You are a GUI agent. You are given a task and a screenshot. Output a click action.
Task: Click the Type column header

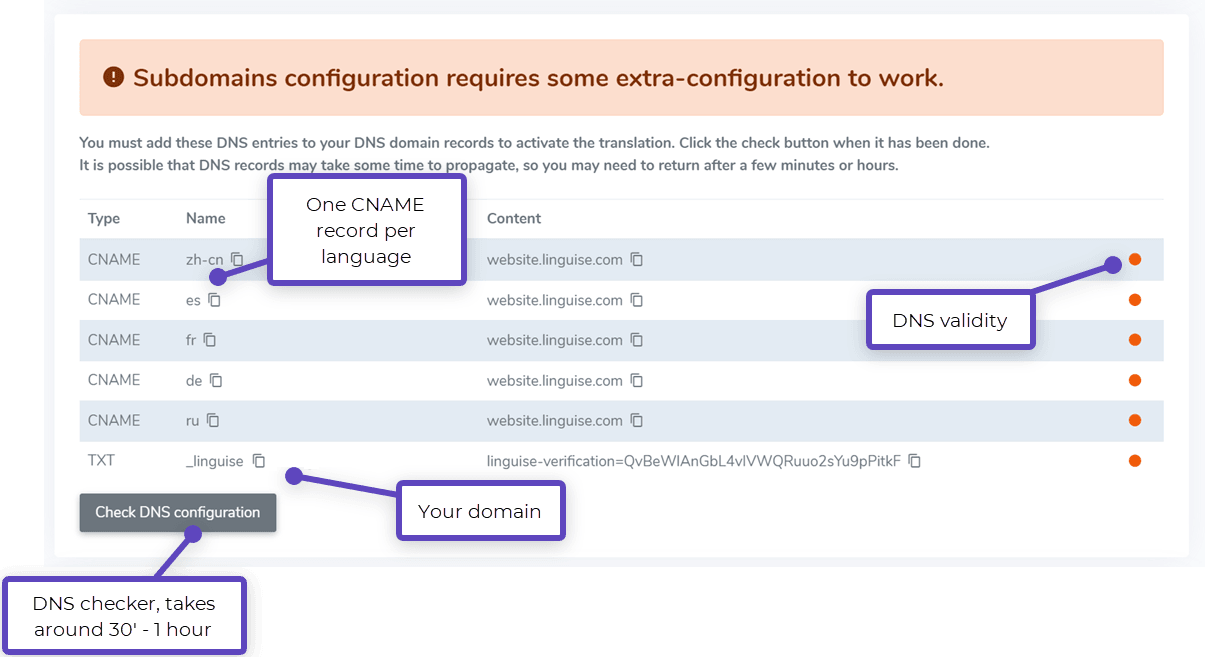tap(104, 218)
